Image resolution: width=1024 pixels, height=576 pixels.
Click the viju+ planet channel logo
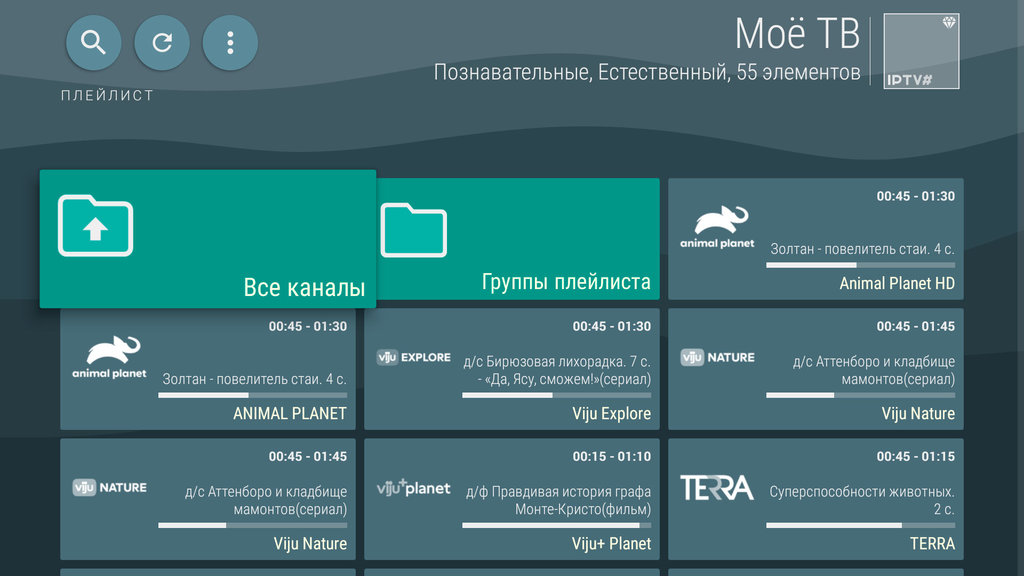414,489
